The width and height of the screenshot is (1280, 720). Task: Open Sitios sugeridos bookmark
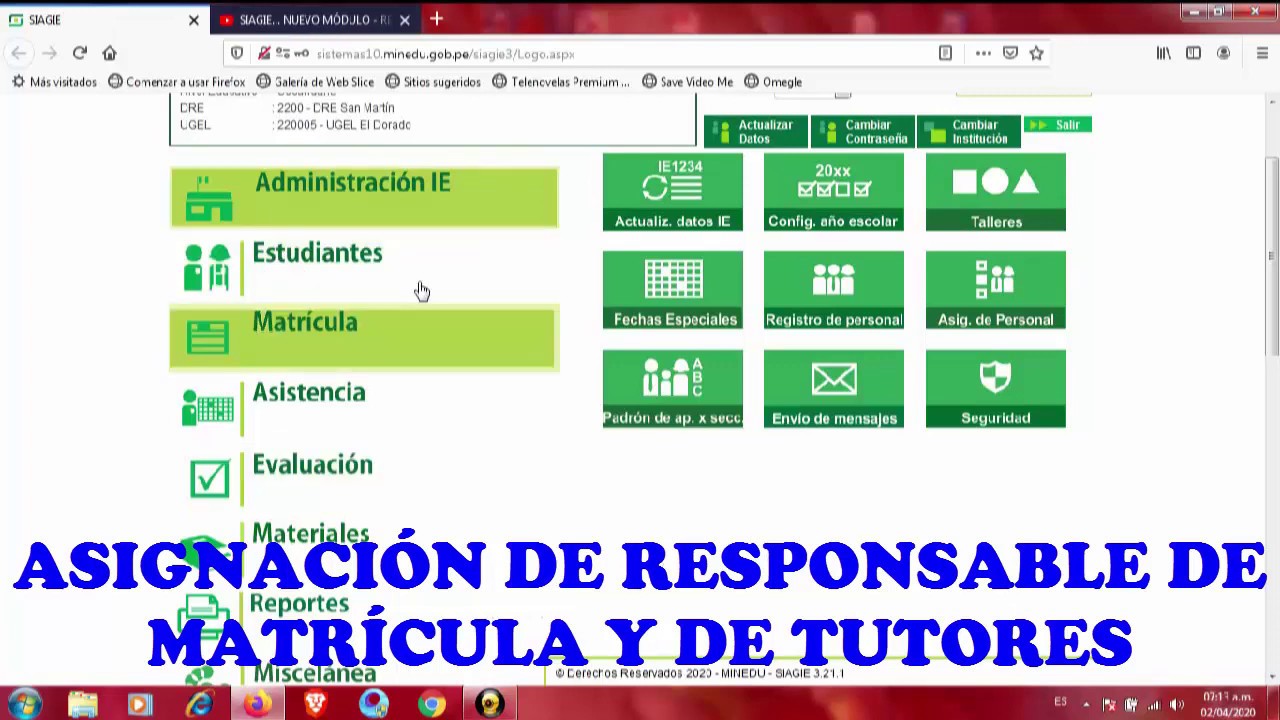[x=433, y=82]
